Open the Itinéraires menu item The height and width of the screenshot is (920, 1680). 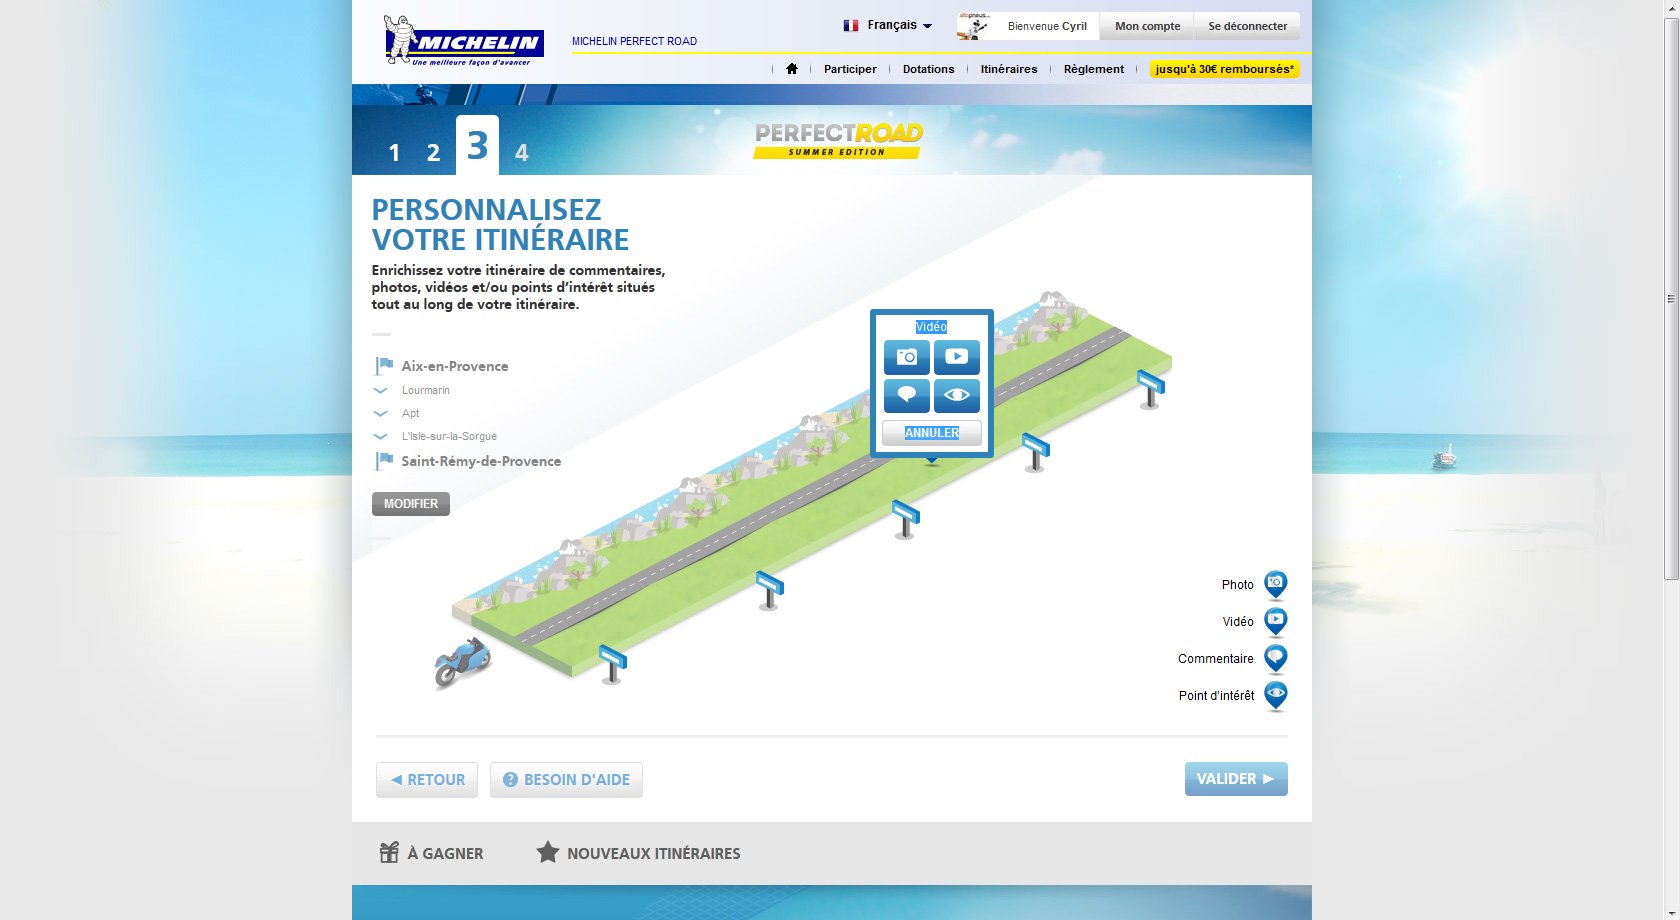(1009, 69)
